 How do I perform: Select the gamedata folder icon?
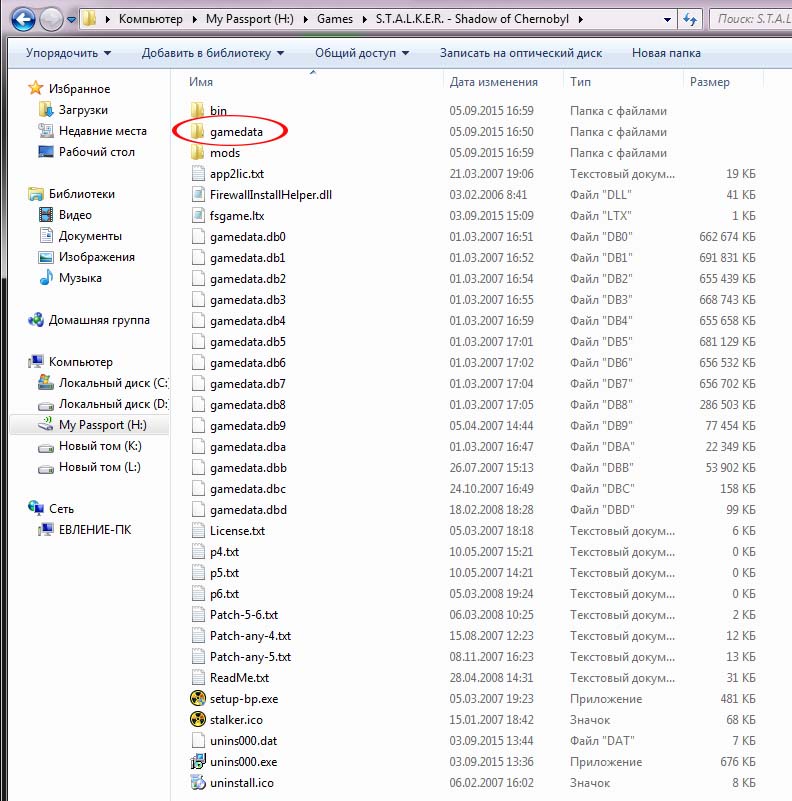pos(197,132)
